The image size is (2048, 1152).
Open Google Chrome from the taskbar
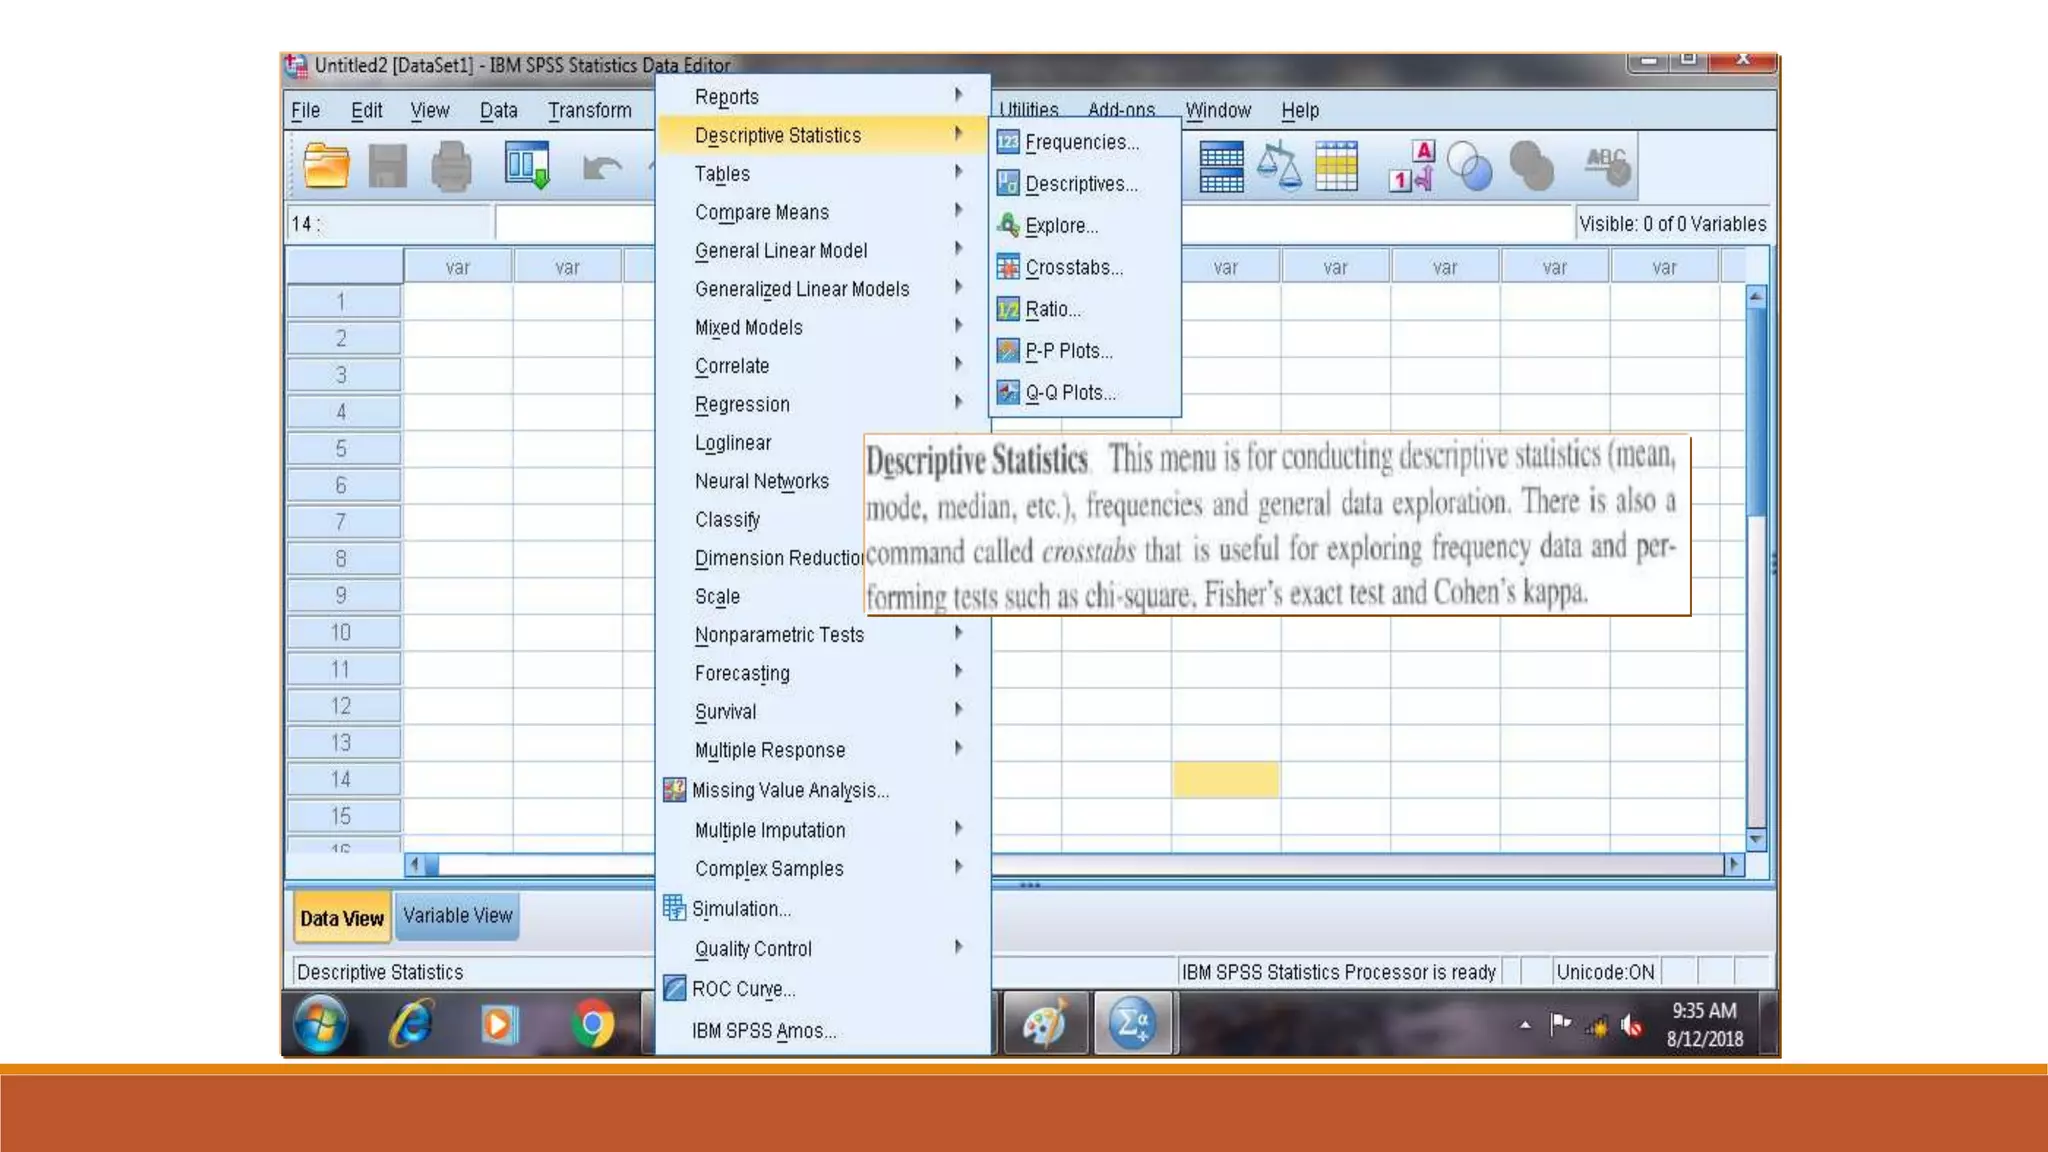[x=592, y=1024]
